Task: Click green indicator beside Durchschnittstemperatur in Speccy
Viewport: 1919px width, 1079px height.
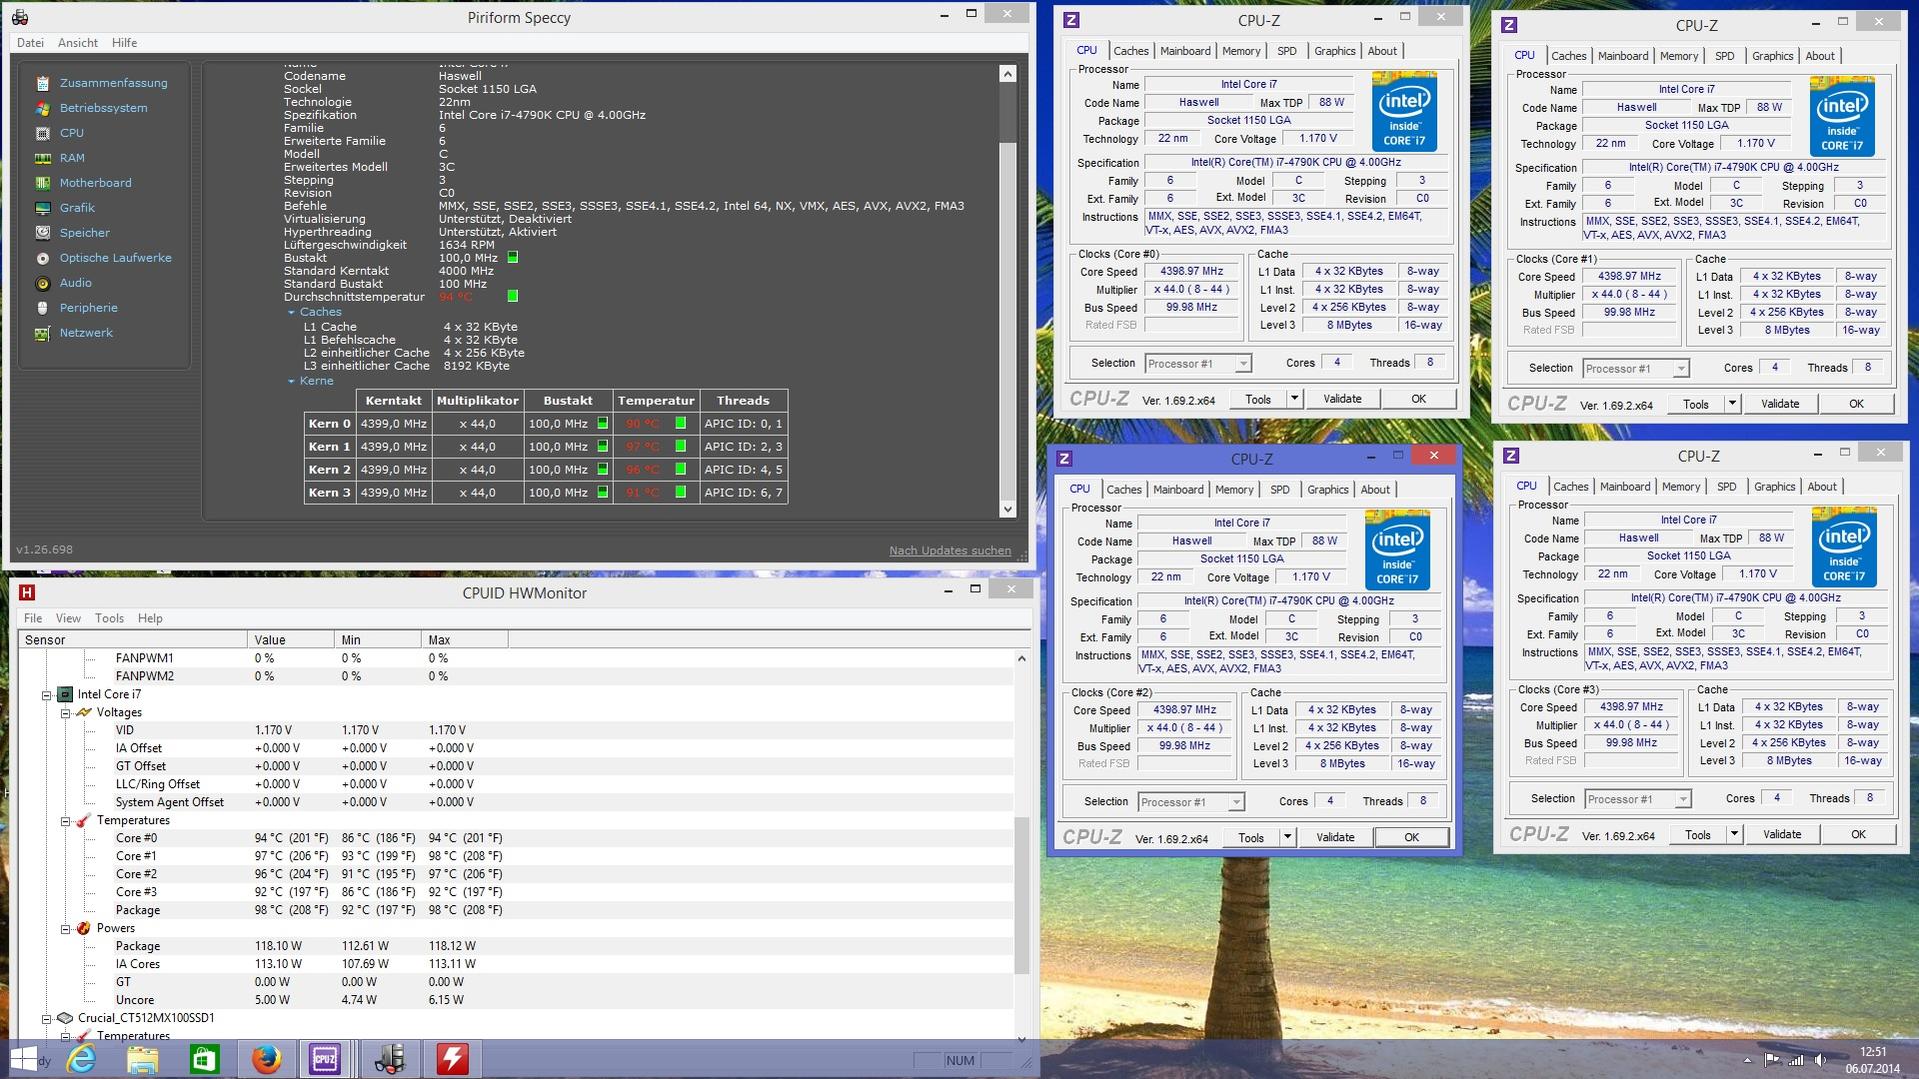Action: pos(513,296)
